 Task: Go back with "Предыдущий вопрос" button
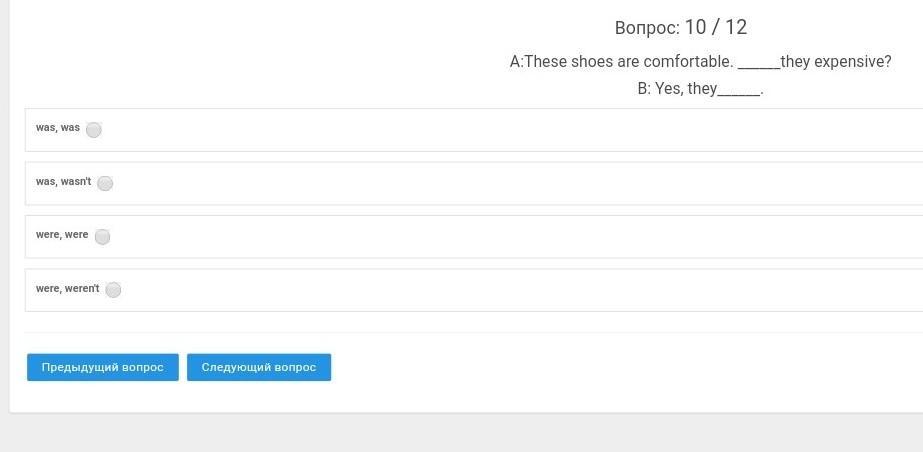tap(102, 367)
